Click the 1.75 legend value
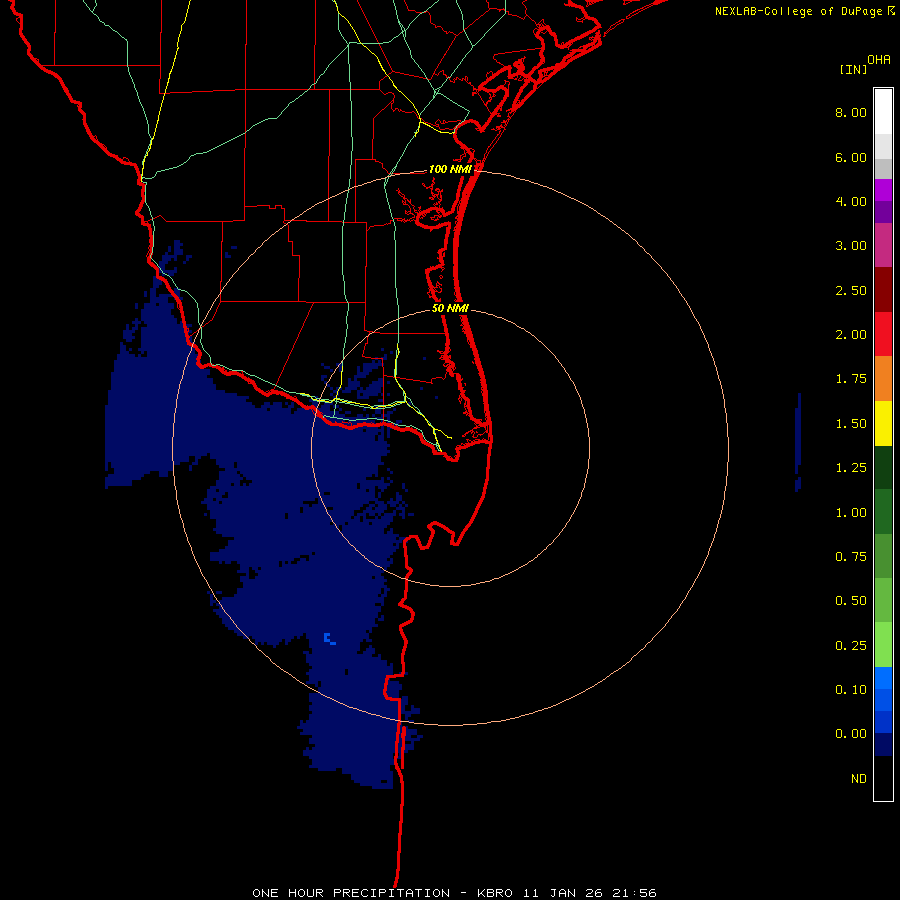This screenshot has width=900, height=900. tap(851, 379)
